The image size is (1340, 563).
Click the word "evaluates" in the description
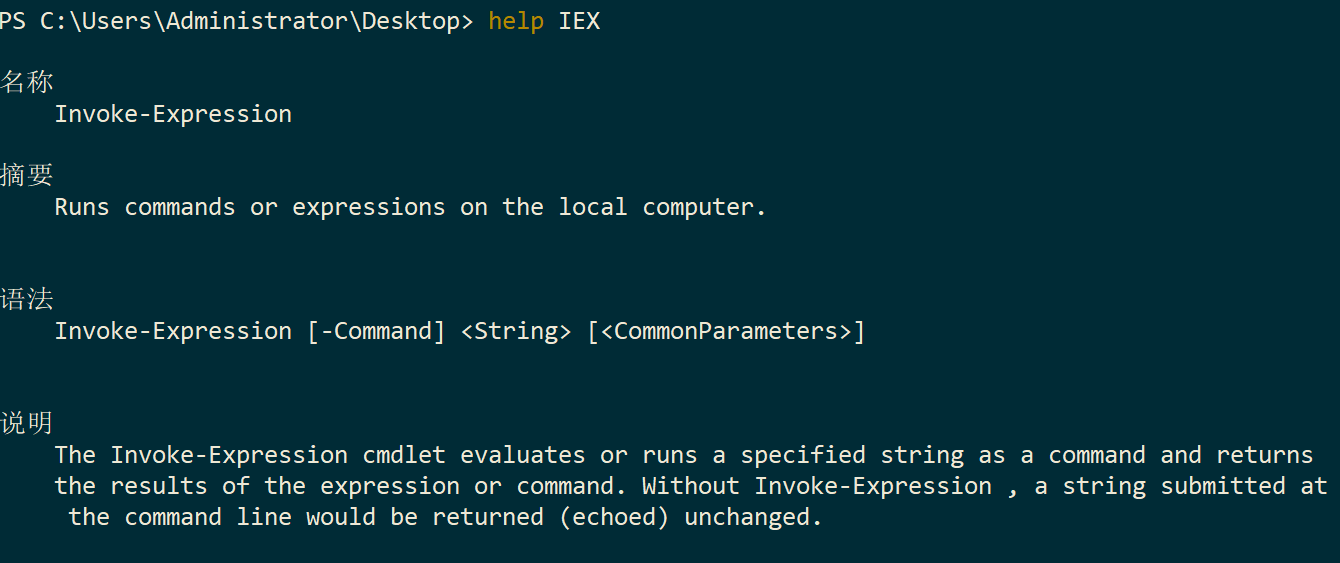point(523,455)
